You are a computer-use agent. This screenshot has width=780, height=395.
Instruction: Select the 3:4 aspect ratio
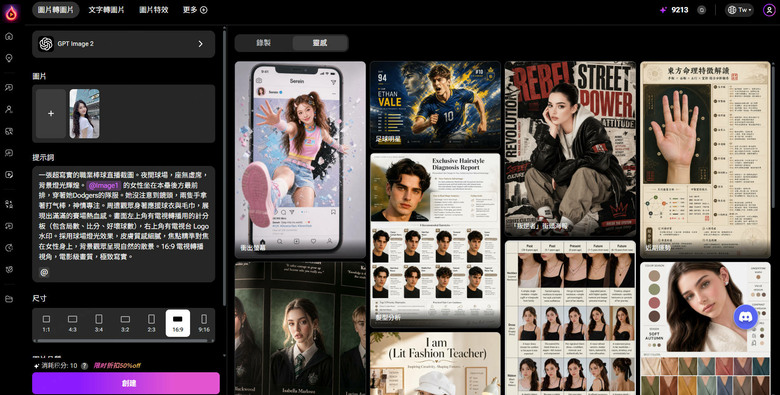[98, 323]
